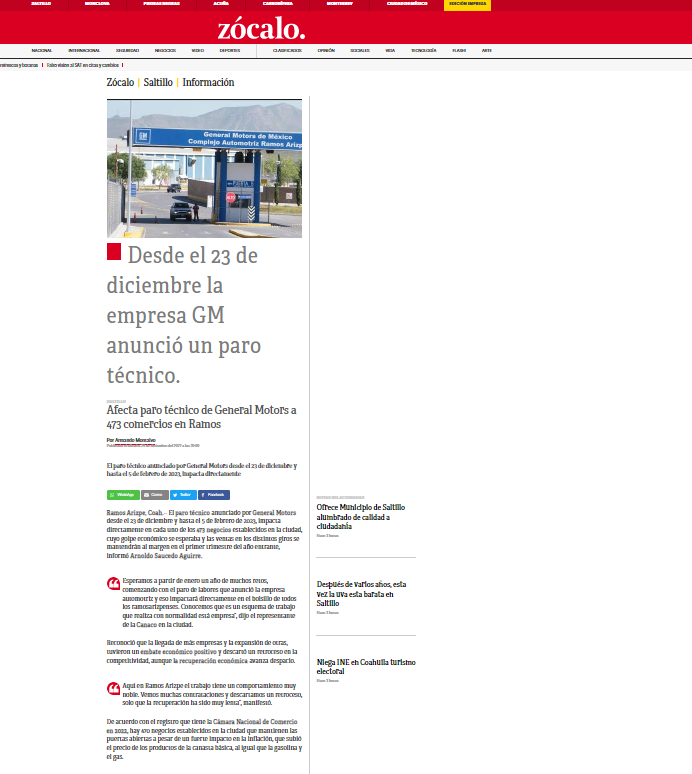This screenshot has height=774, width=692.
Task: Go to the Sociales section
Action: pos(360,50)
